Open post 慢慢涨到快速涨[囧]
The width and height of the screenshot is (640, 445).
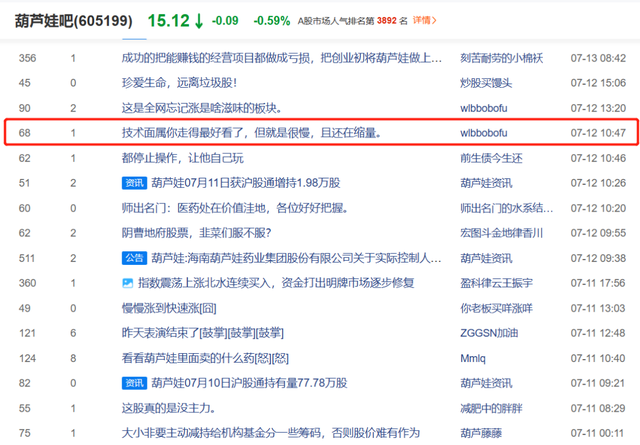pos(169,308)
